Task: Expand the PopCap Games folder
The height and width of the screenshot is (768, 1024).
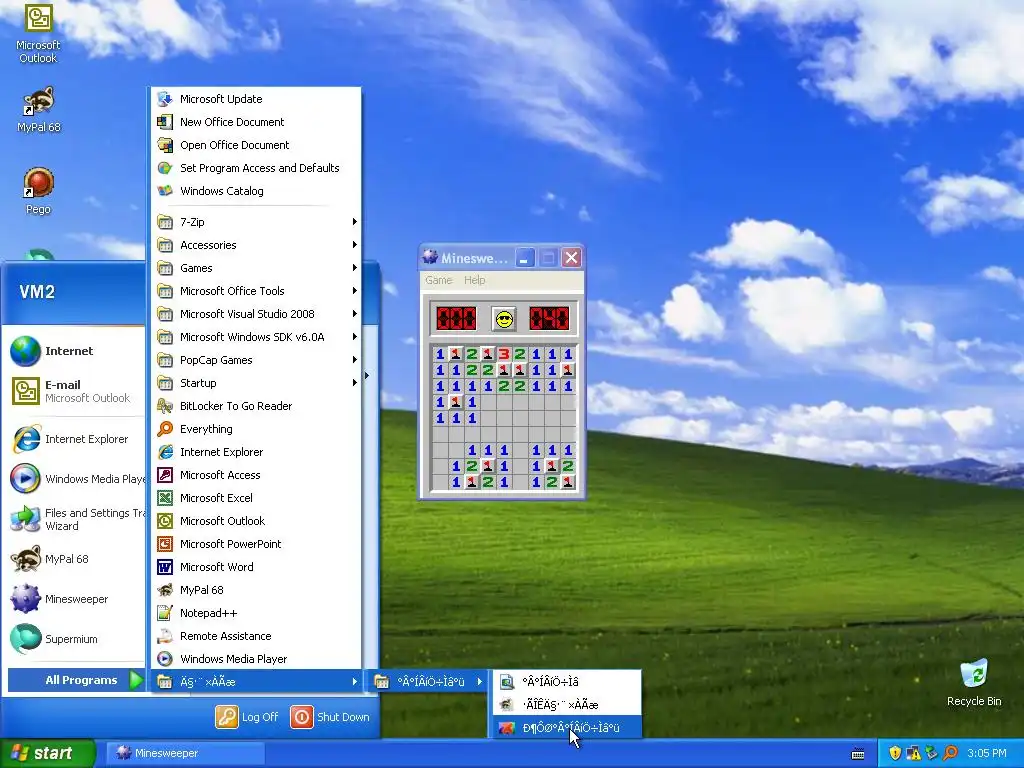Action: click(256, 360)
